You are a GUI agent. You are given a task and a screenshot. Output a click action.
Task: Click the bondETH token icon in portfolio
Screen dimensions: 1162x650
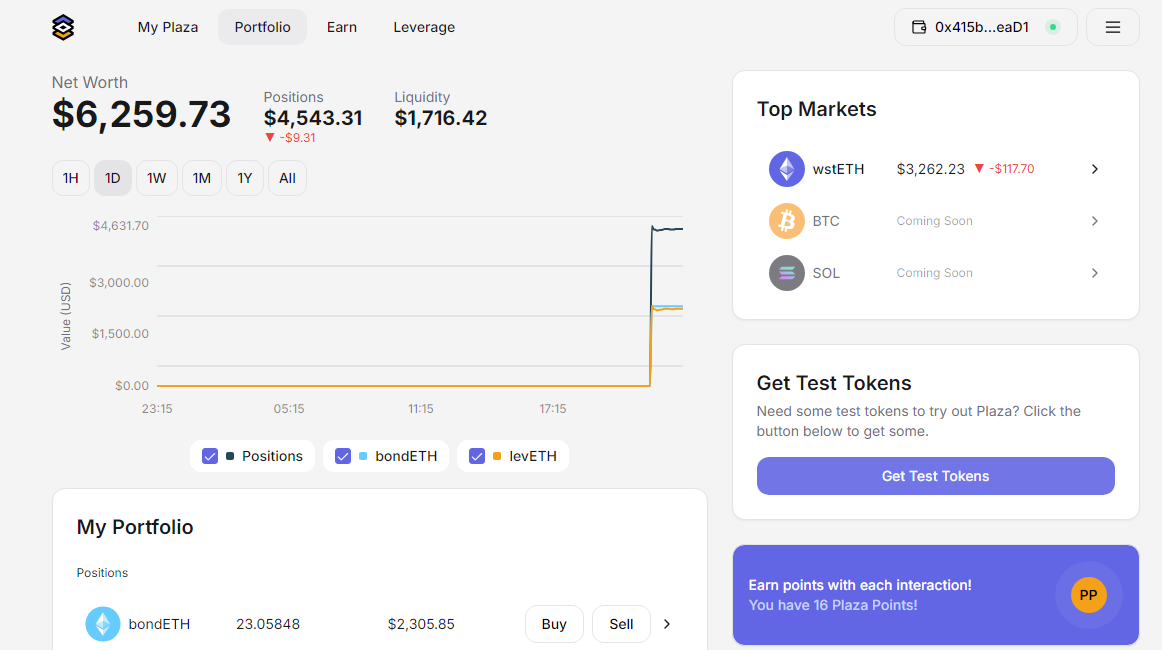click(x=102, y=624)
